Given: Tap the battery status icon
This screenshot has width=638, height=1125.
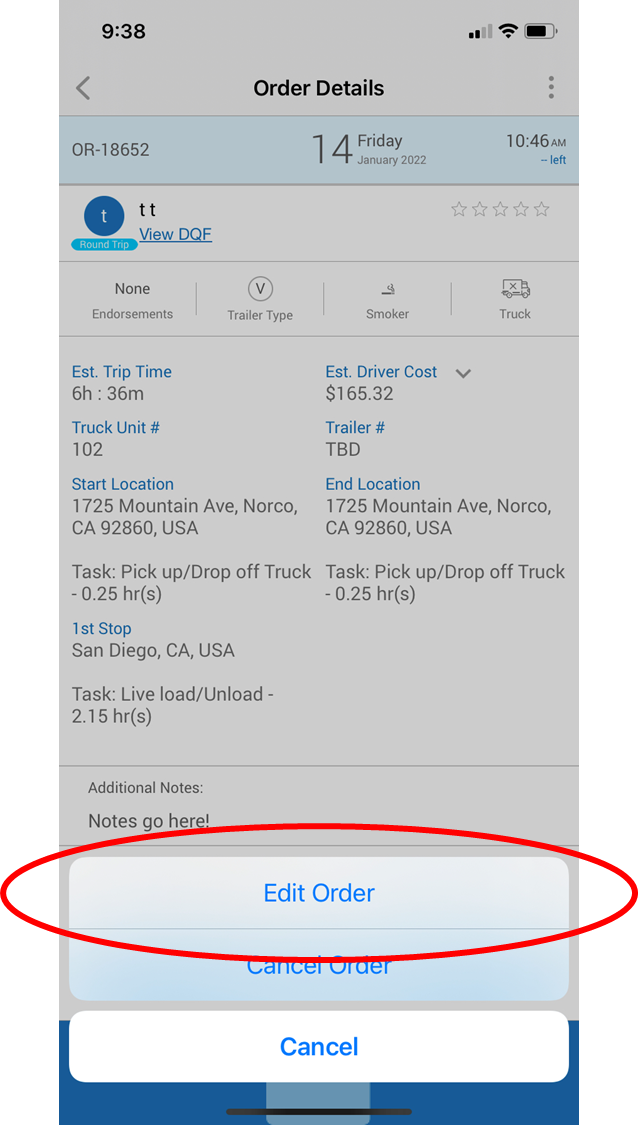Looking at the screenshot, I should click(541, 31).
